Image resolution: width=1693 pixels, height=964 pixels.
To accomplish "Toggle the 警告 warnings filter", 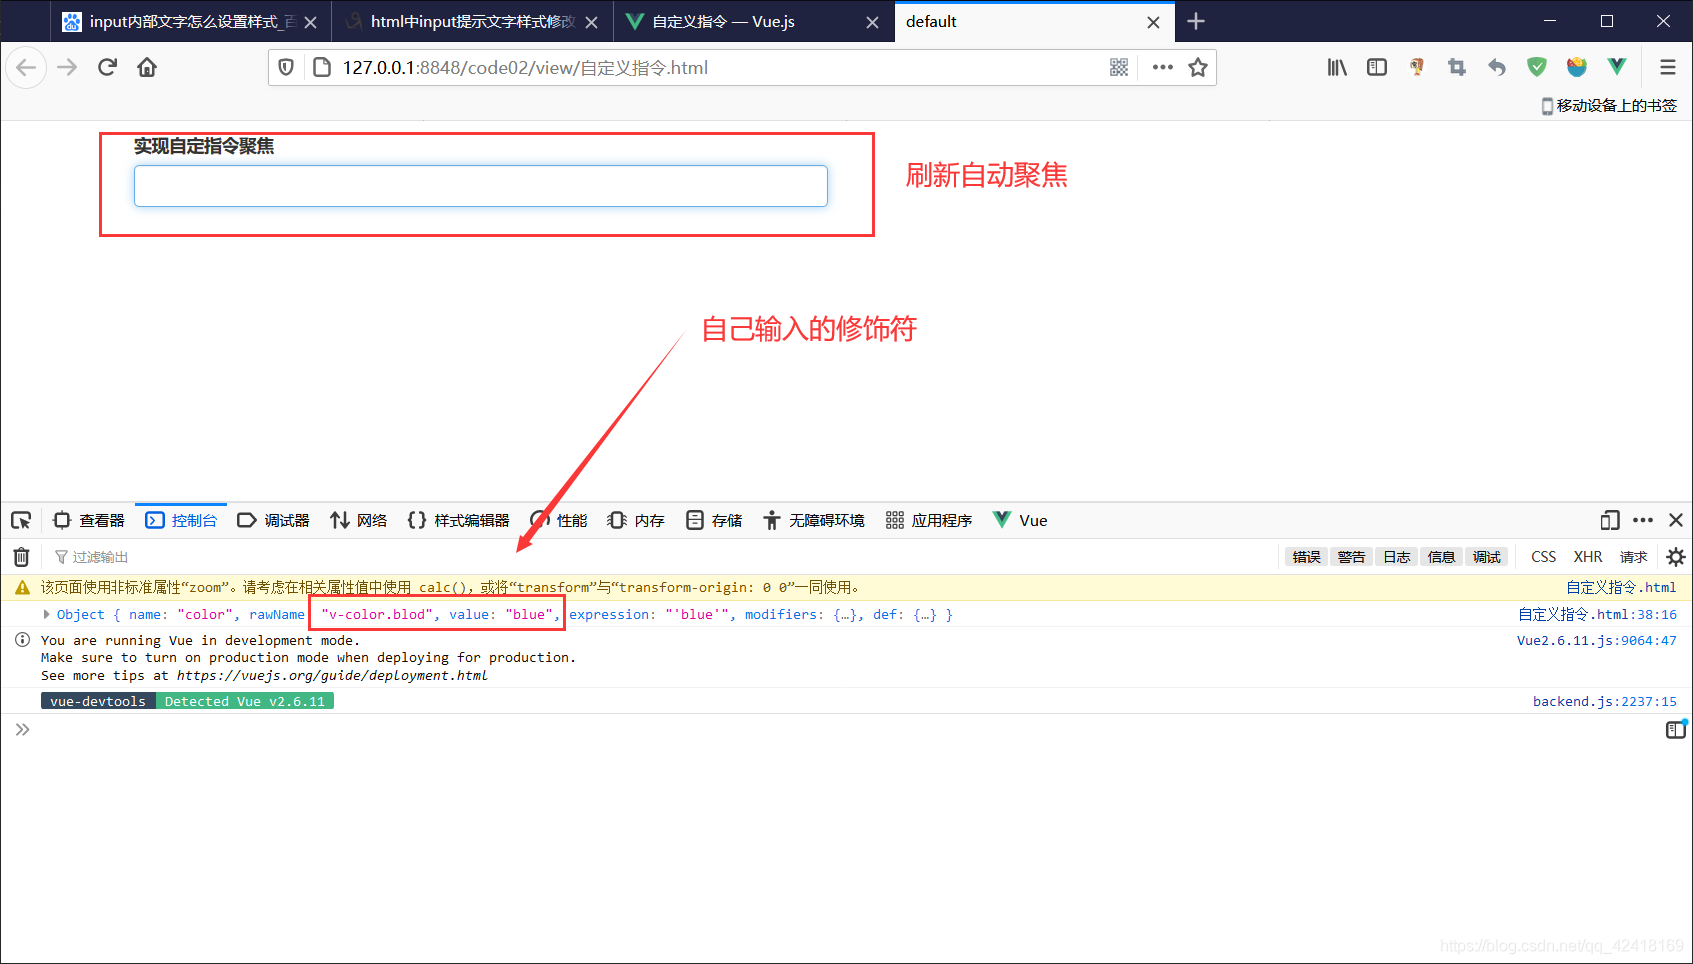I will (x=1351, y=557).
